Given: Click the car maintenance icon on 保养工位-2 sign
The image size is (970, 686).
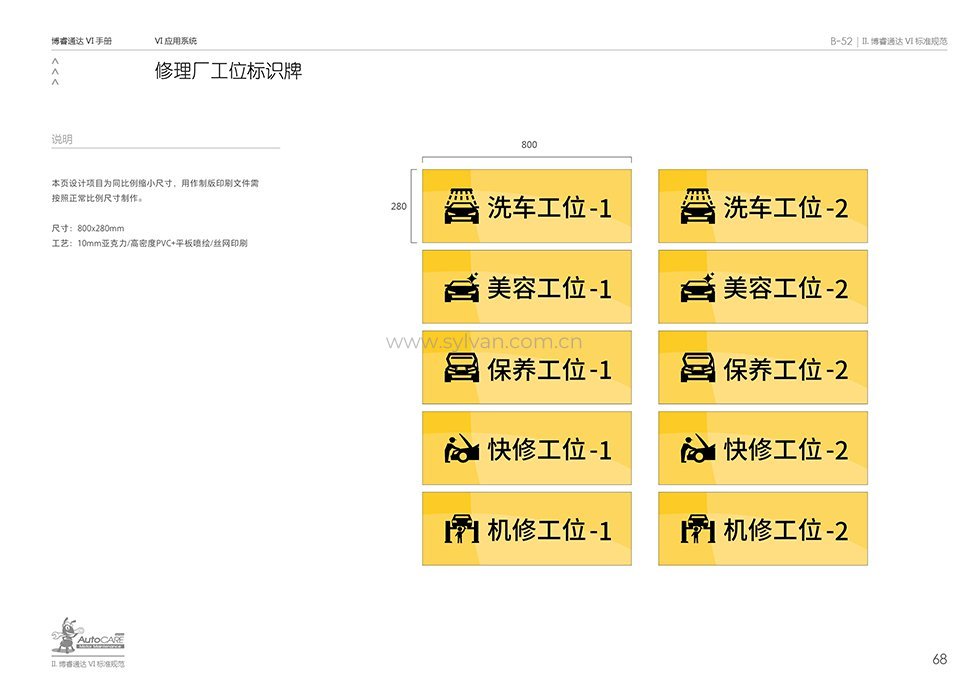Looking at the screenshot, I should (x=698, y=368).
